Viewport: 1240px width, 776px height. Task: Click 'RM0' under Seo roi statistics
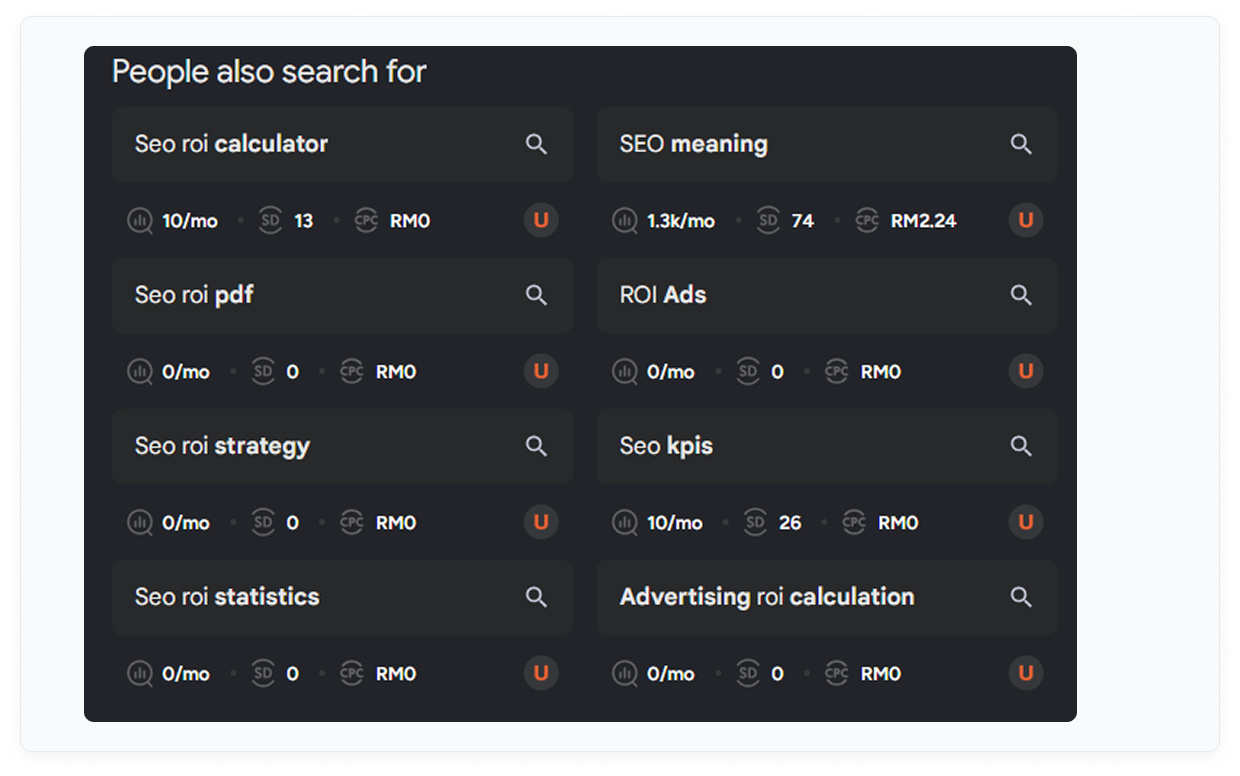(x=396, y=674)
